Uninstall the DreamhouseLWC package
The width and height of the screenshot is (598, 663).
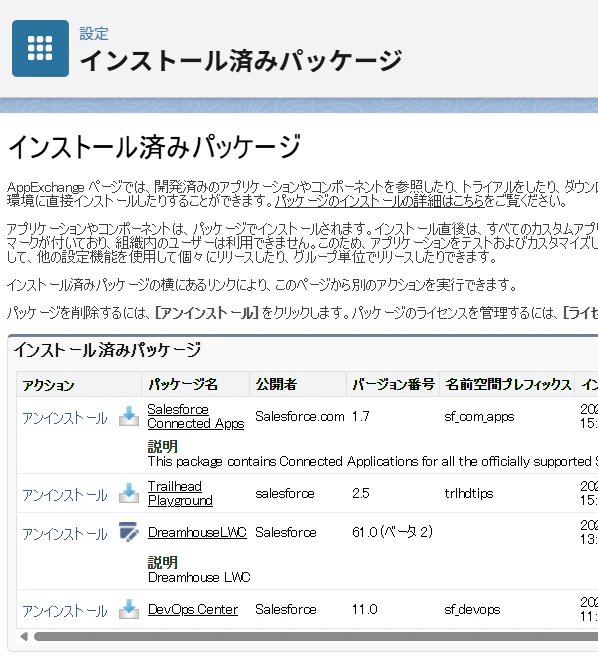coord(65,534)
